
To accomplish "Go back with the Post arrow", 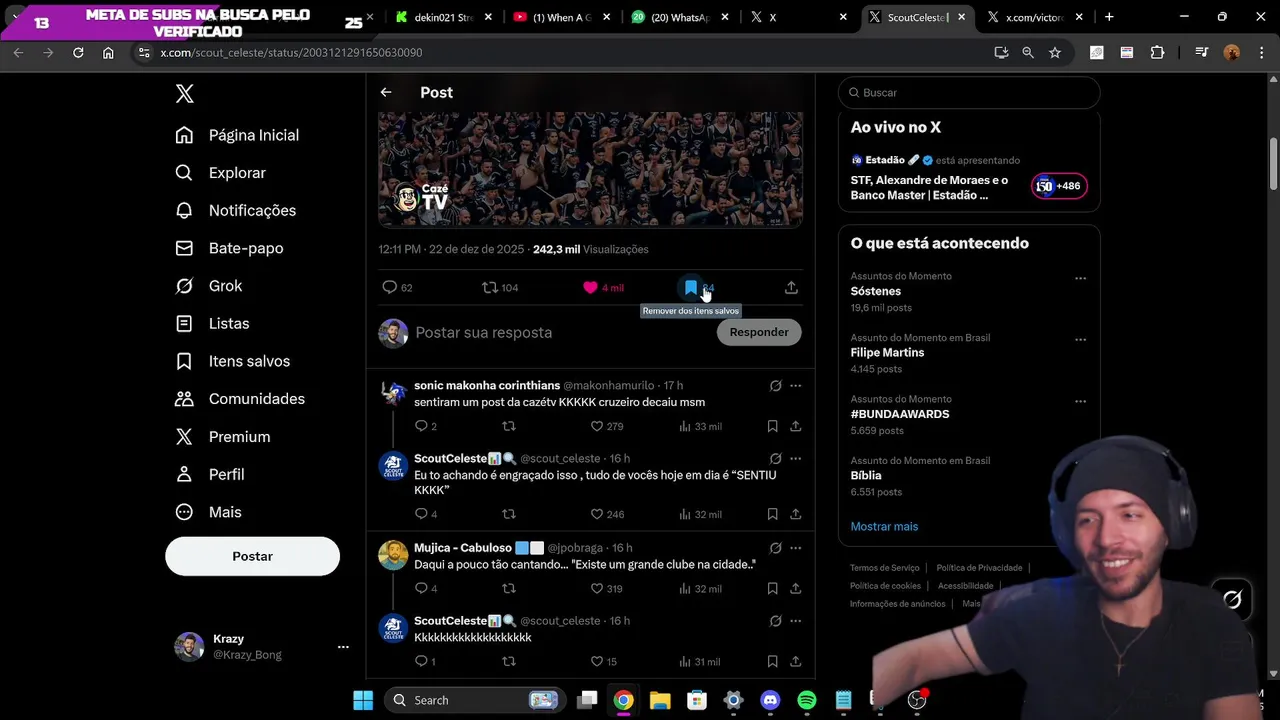I will click(x=386, y=92).
